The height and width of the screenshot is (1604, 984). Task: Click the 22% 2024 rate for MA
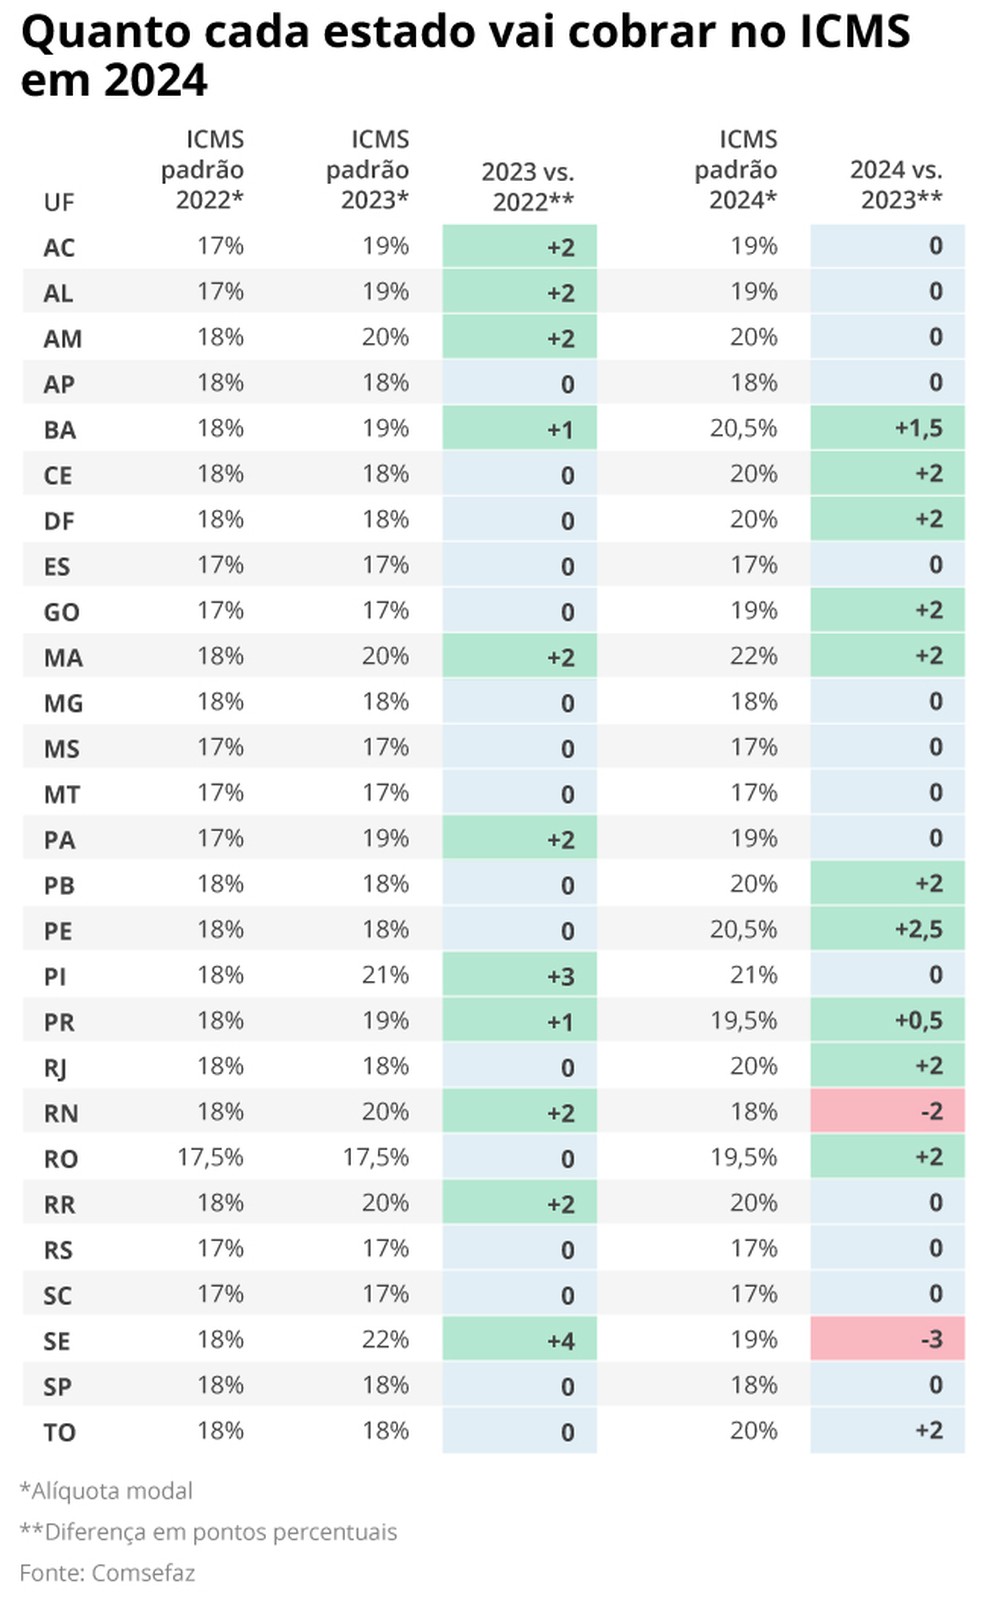[x=754, y=656]
